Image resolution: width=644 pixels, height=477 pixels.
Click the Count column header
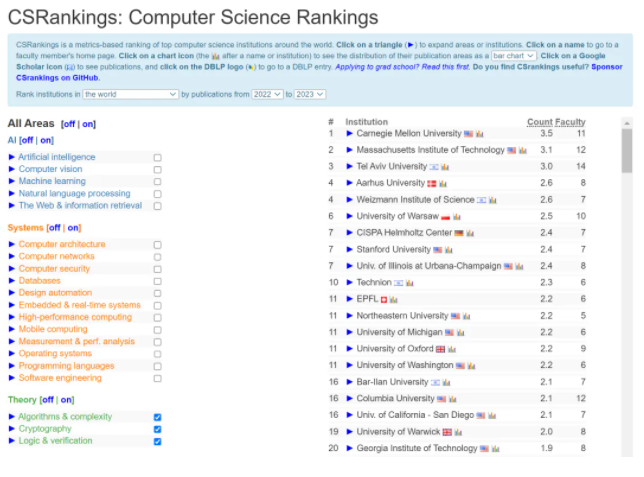coord(540,122)
